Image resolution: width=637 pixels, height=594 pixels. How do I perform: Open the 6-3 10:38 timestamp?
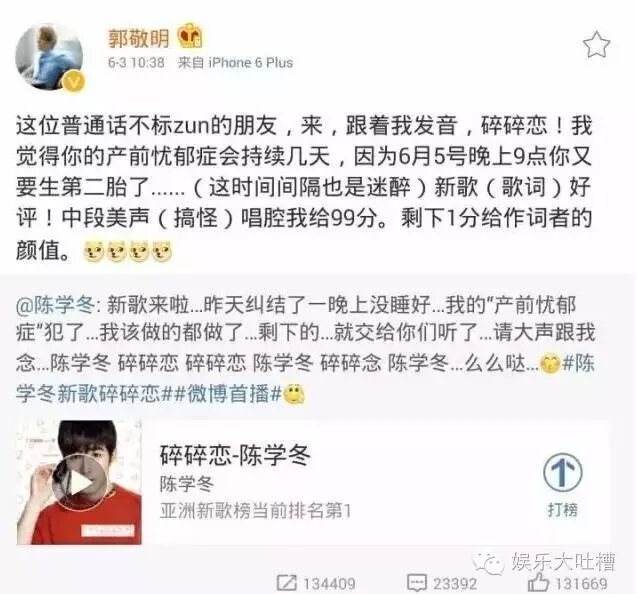pos(136,63)
